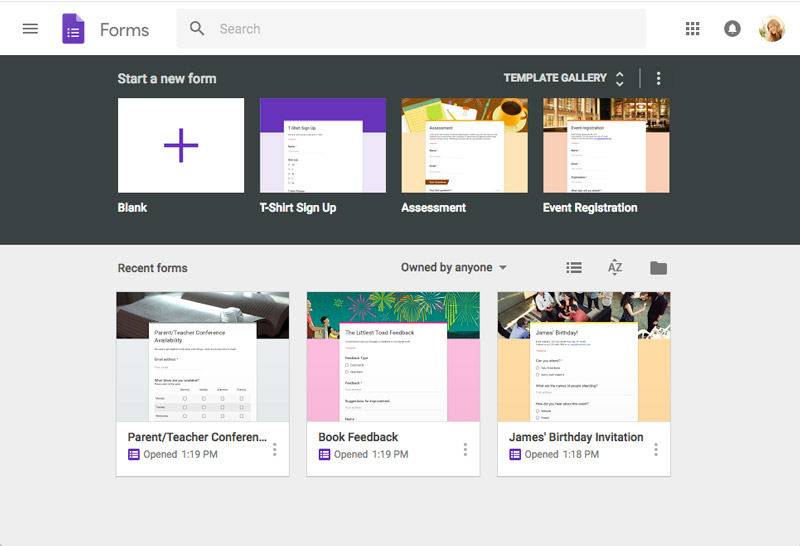The image size is (800, 546).
Task: Open the AZ sort options
Action: point(615,267)
